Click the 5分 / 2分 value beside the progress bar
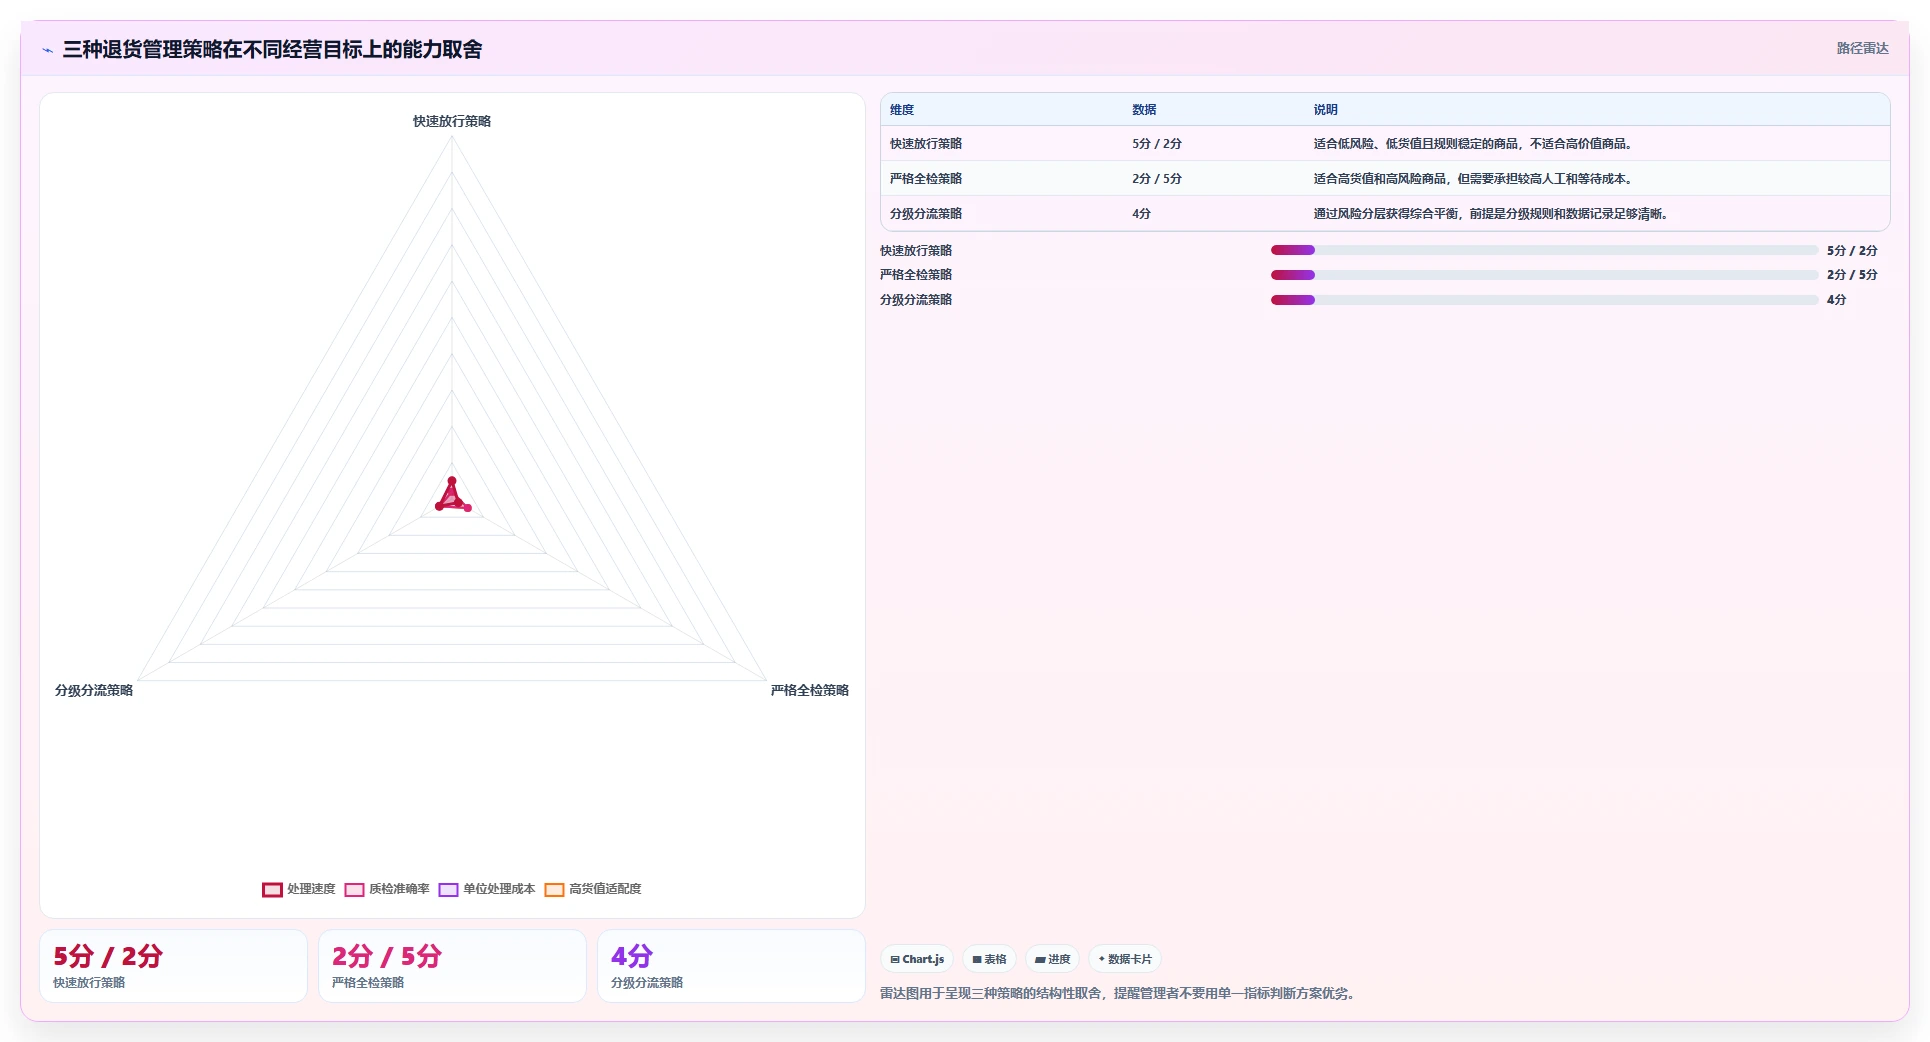The height and width of the screenshot is (1042, 1930). (x=1852, y=251)
